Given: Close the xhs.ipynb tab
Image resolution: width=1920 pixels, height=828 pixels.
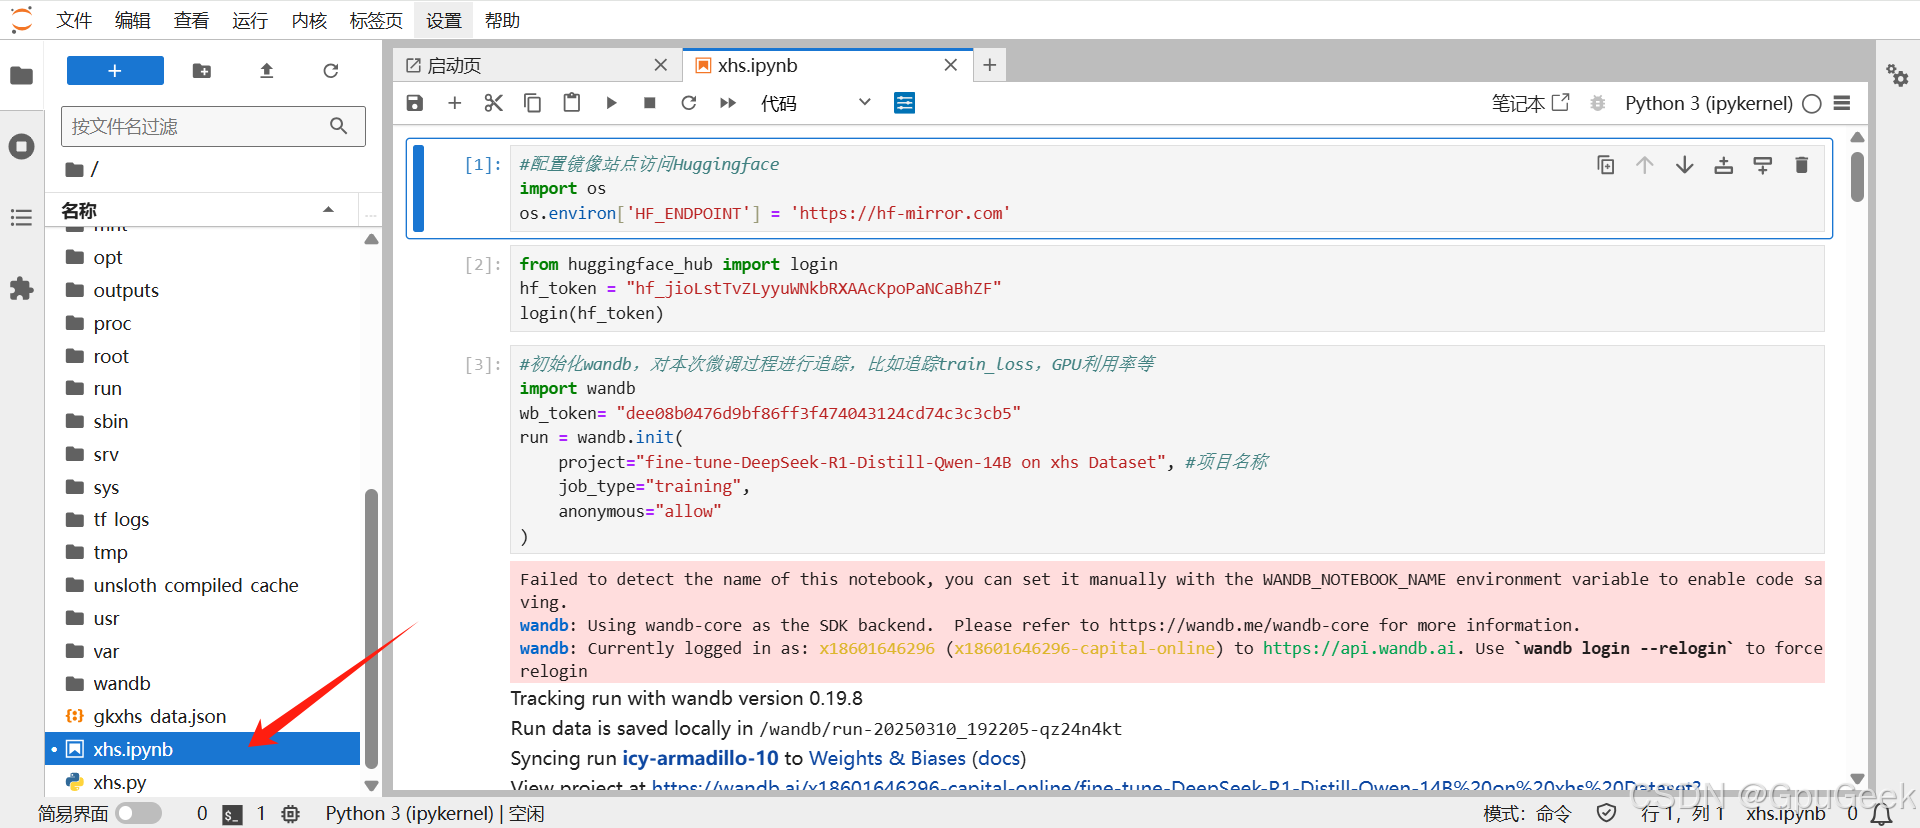Looking at the screenshot, I should [x=951, y=65].
